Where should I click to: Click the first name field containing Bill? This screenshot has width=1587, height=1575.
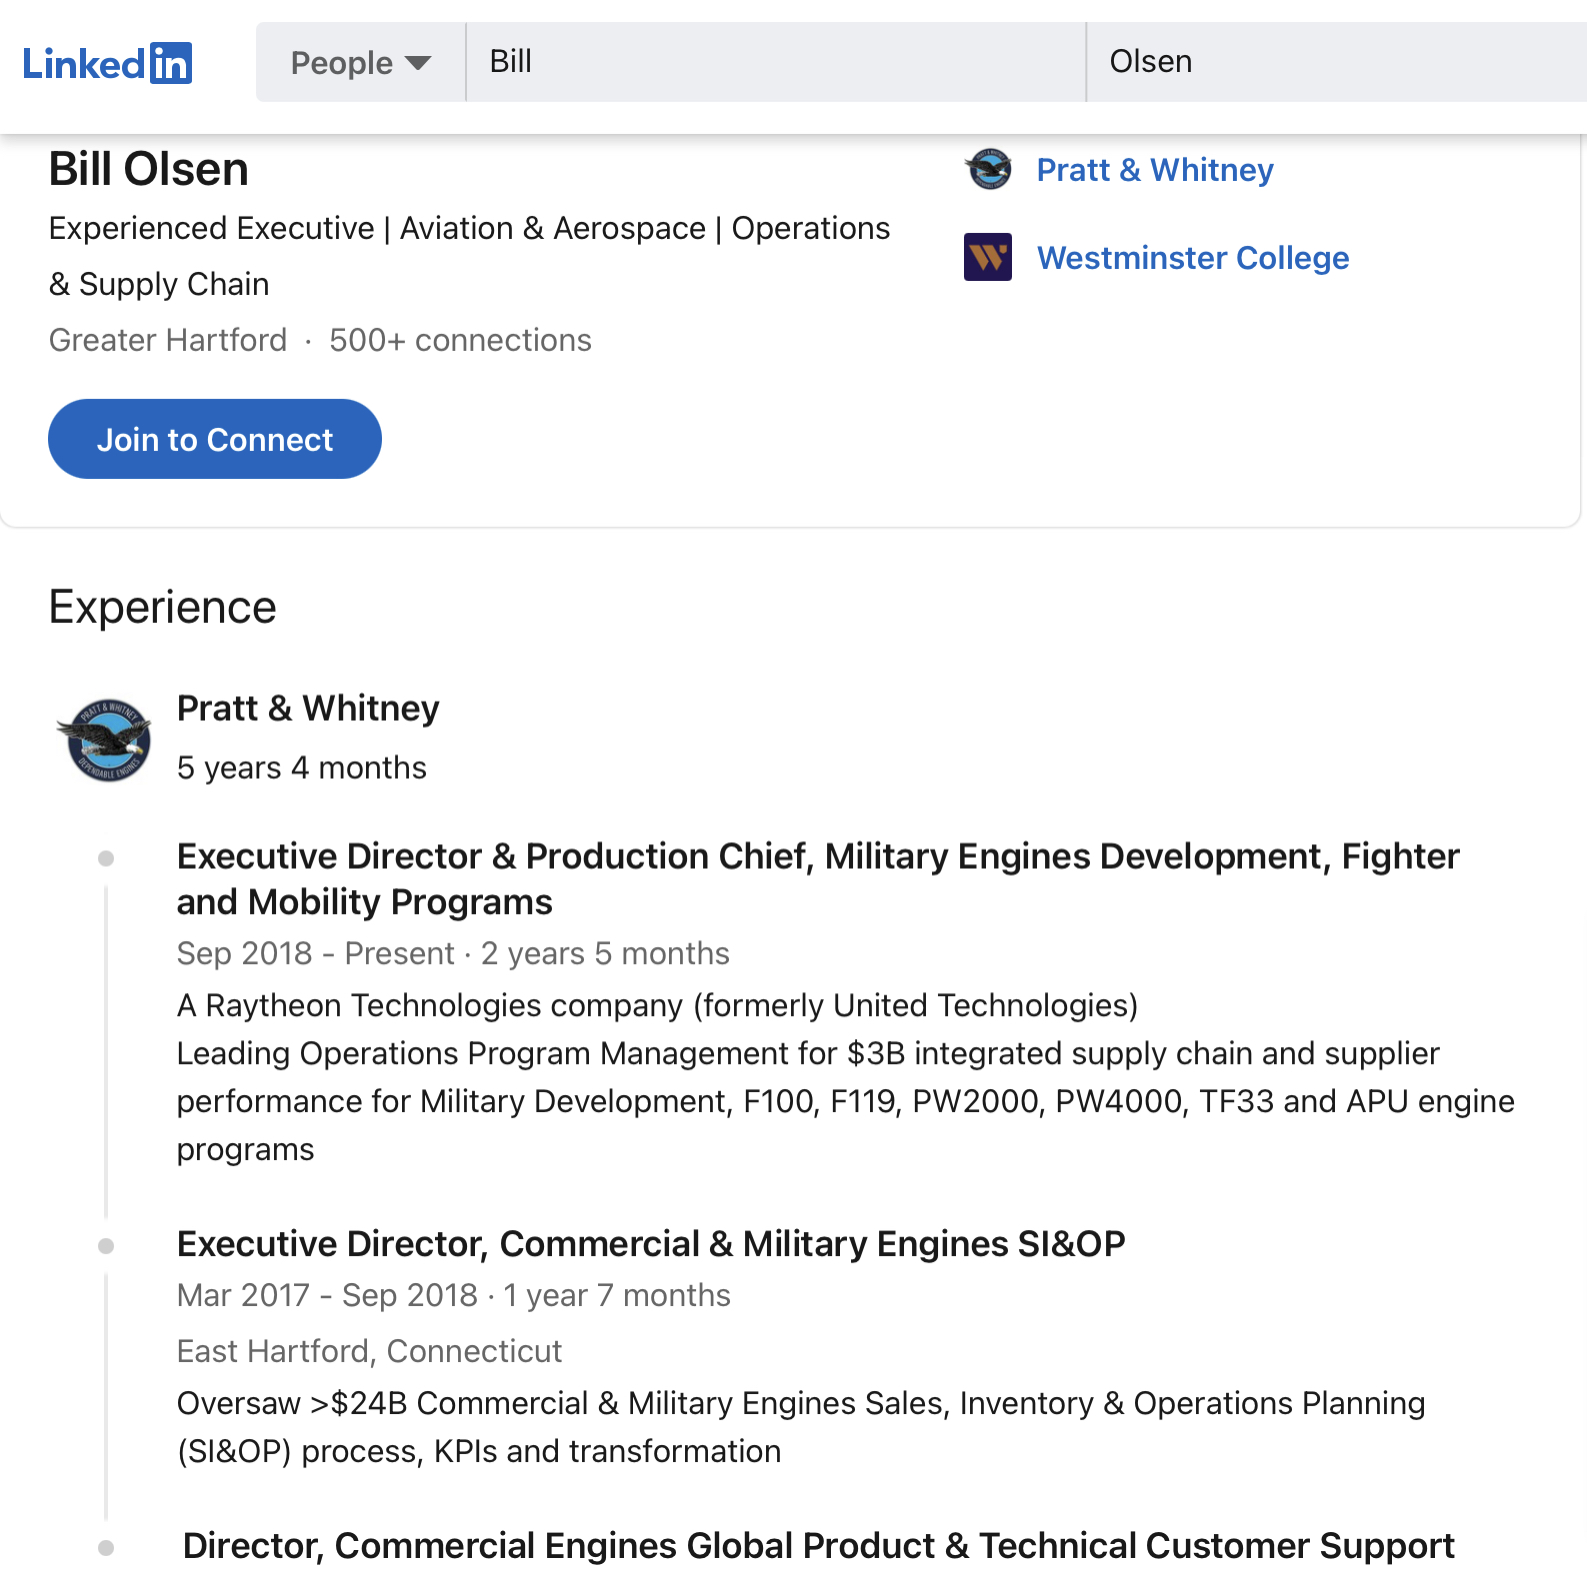(x=776, y=62)
